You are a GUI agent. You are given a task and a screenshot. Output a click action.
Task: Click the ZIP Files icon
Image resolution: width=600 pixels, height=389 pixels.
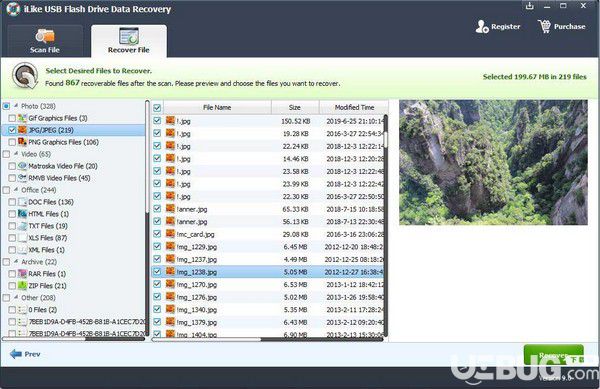pos(23,286)
